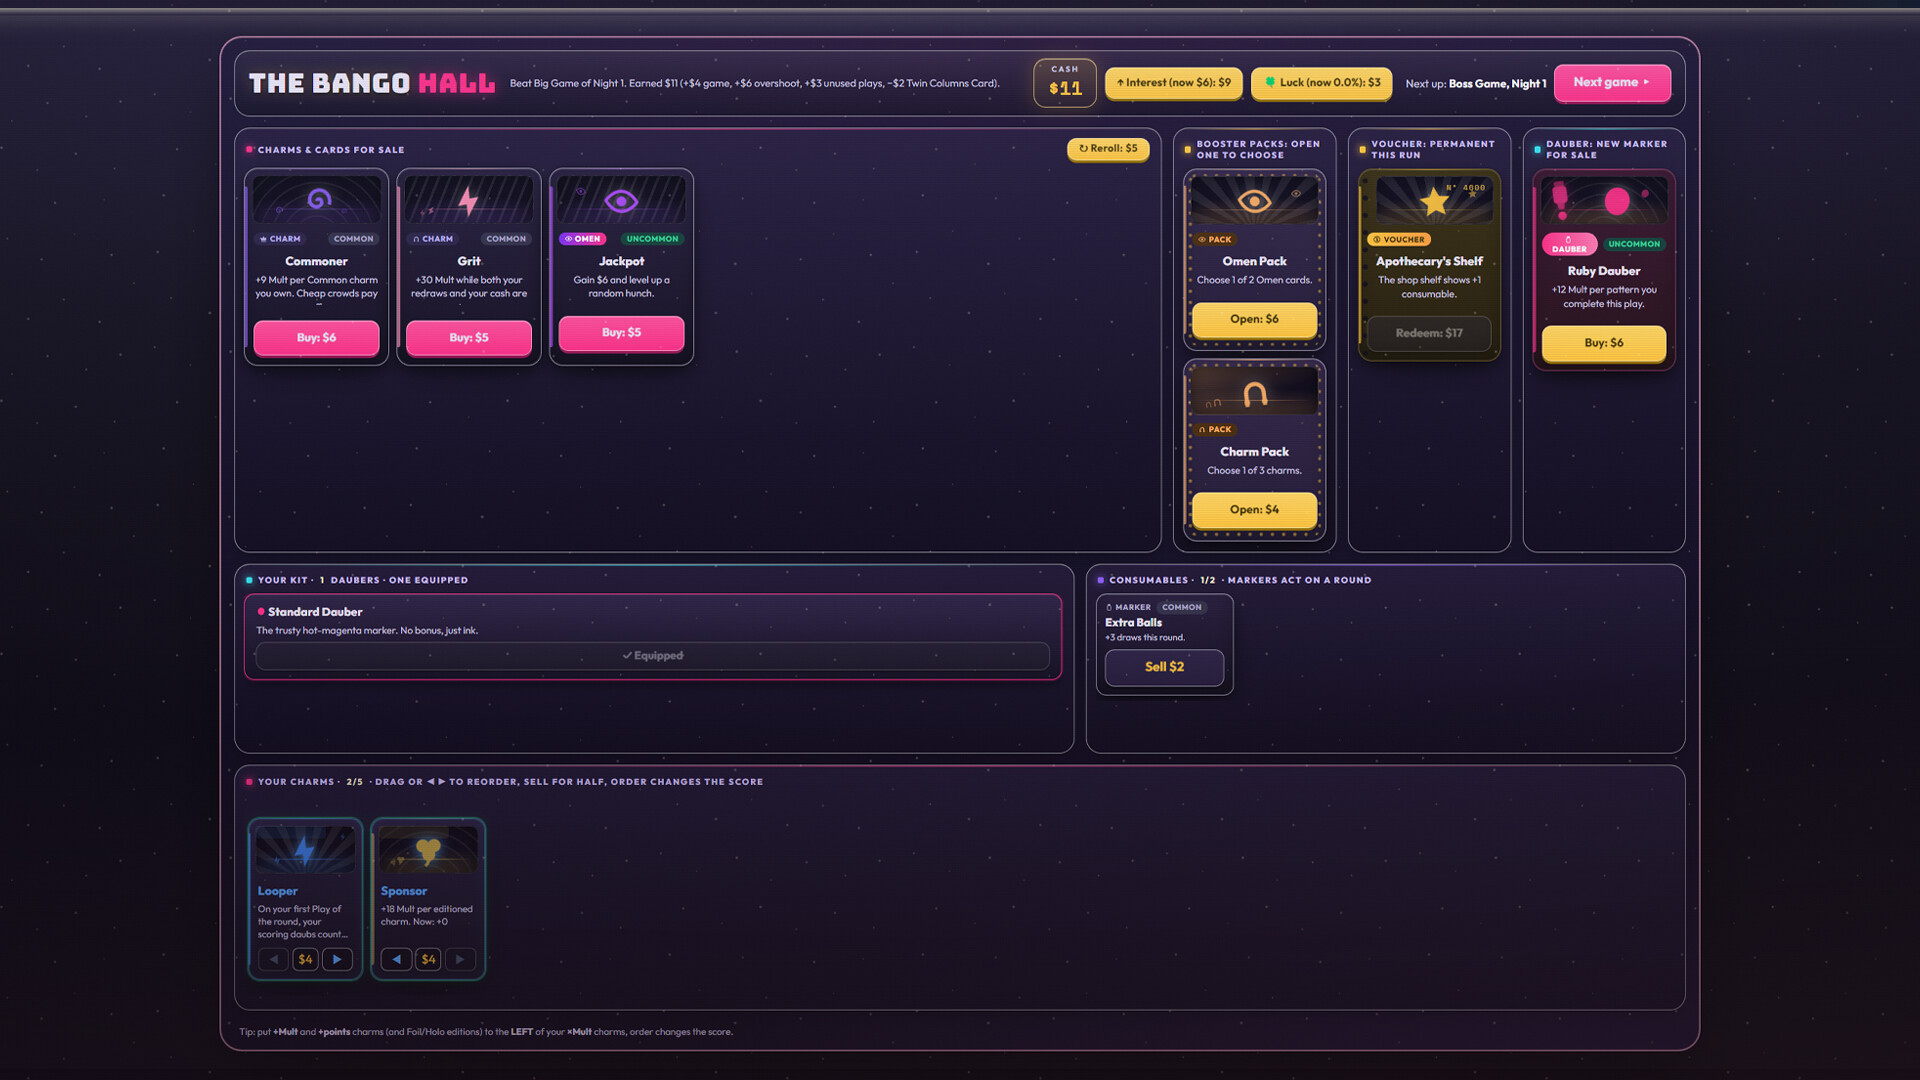Click the Extra Balls consumable title
This screenshot has height=1080, width=1920.
[1133, 622]
